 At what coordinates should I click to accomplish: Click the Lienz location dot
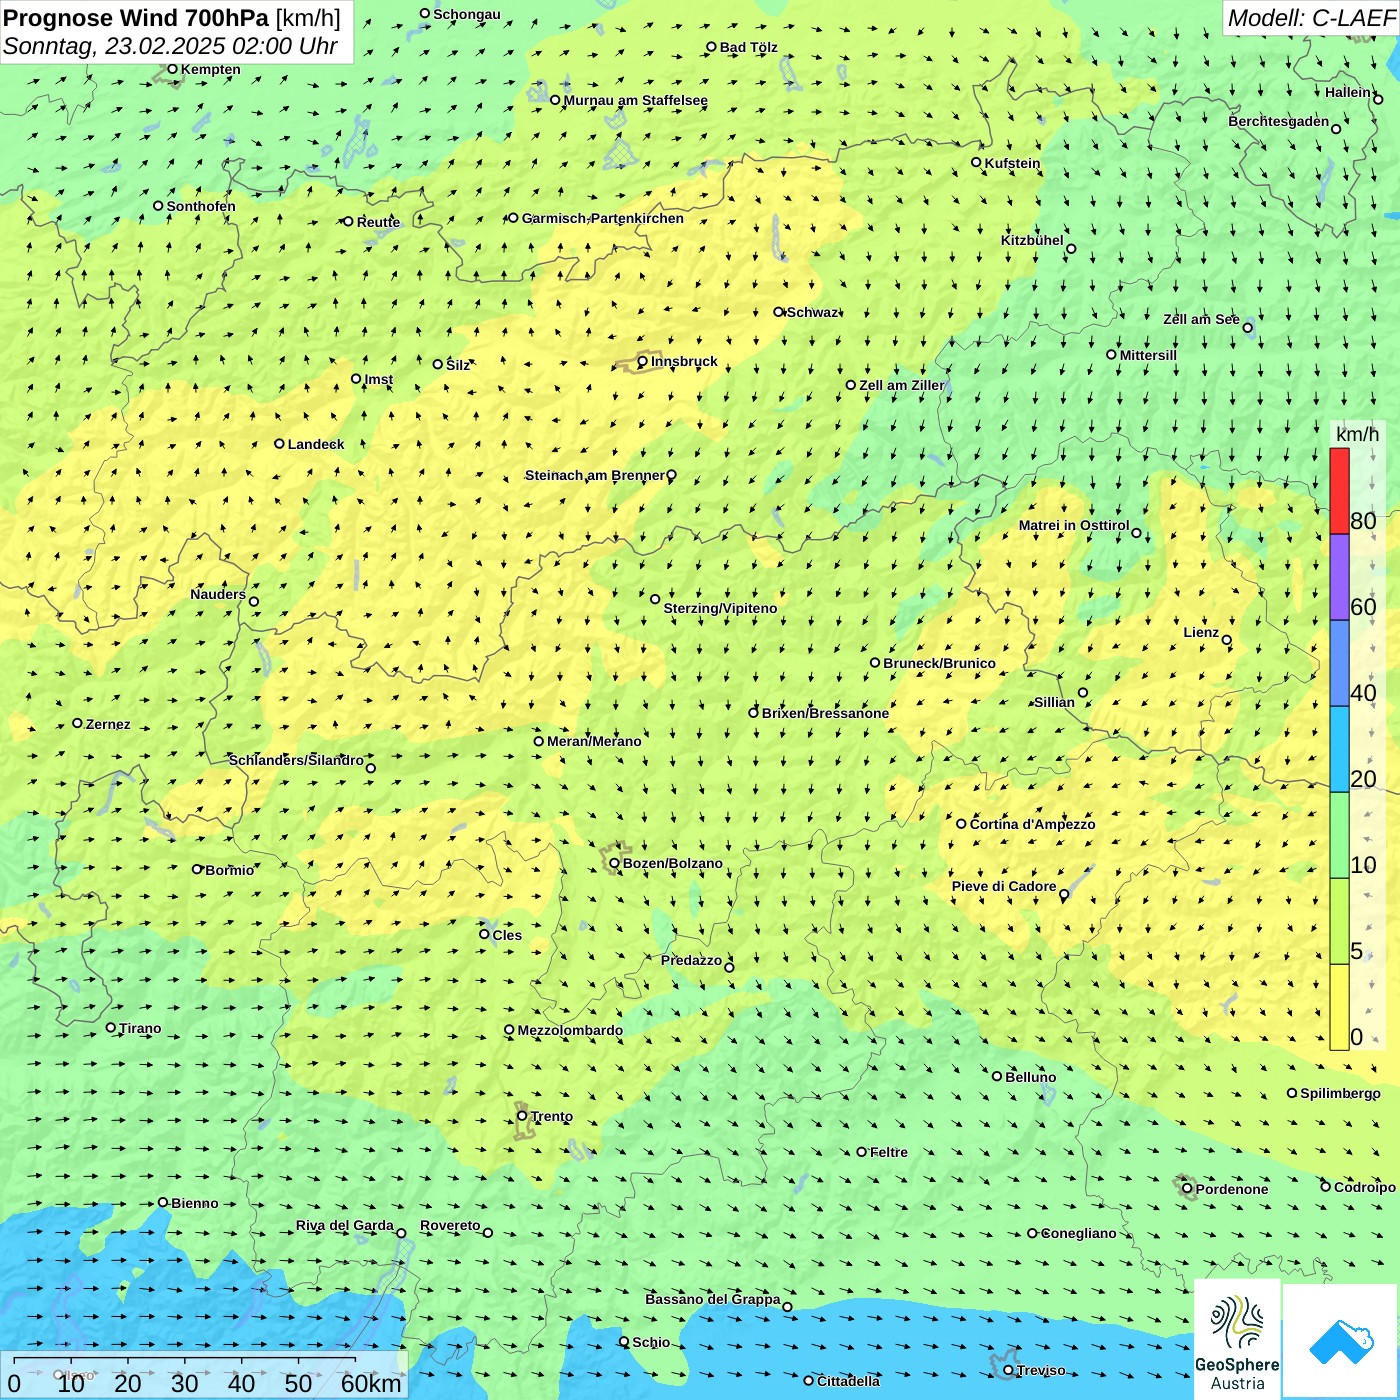click(1227, 640)
